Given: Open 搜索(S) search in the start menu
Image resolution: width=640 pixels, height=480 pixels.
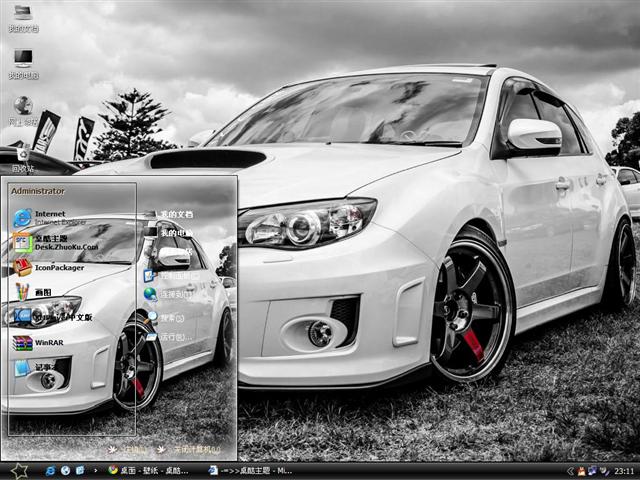Looking at the screenshot, I should [x=166, y=318].
